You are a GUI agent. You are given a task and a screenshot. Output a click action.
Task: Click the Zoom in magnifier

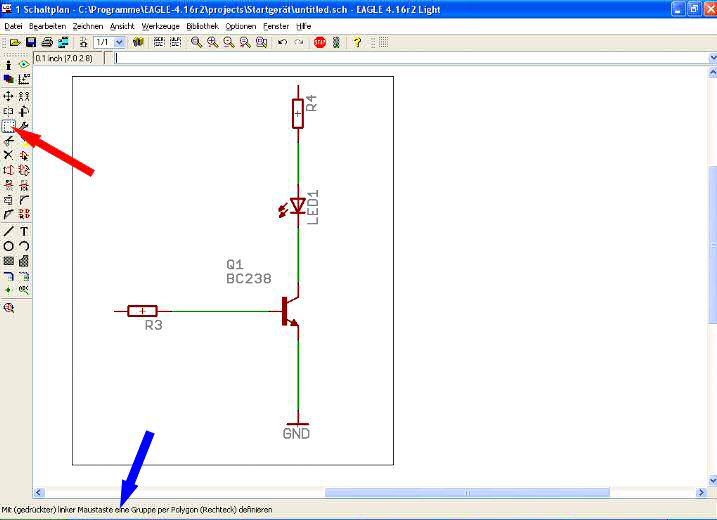(x=213, y=43)
